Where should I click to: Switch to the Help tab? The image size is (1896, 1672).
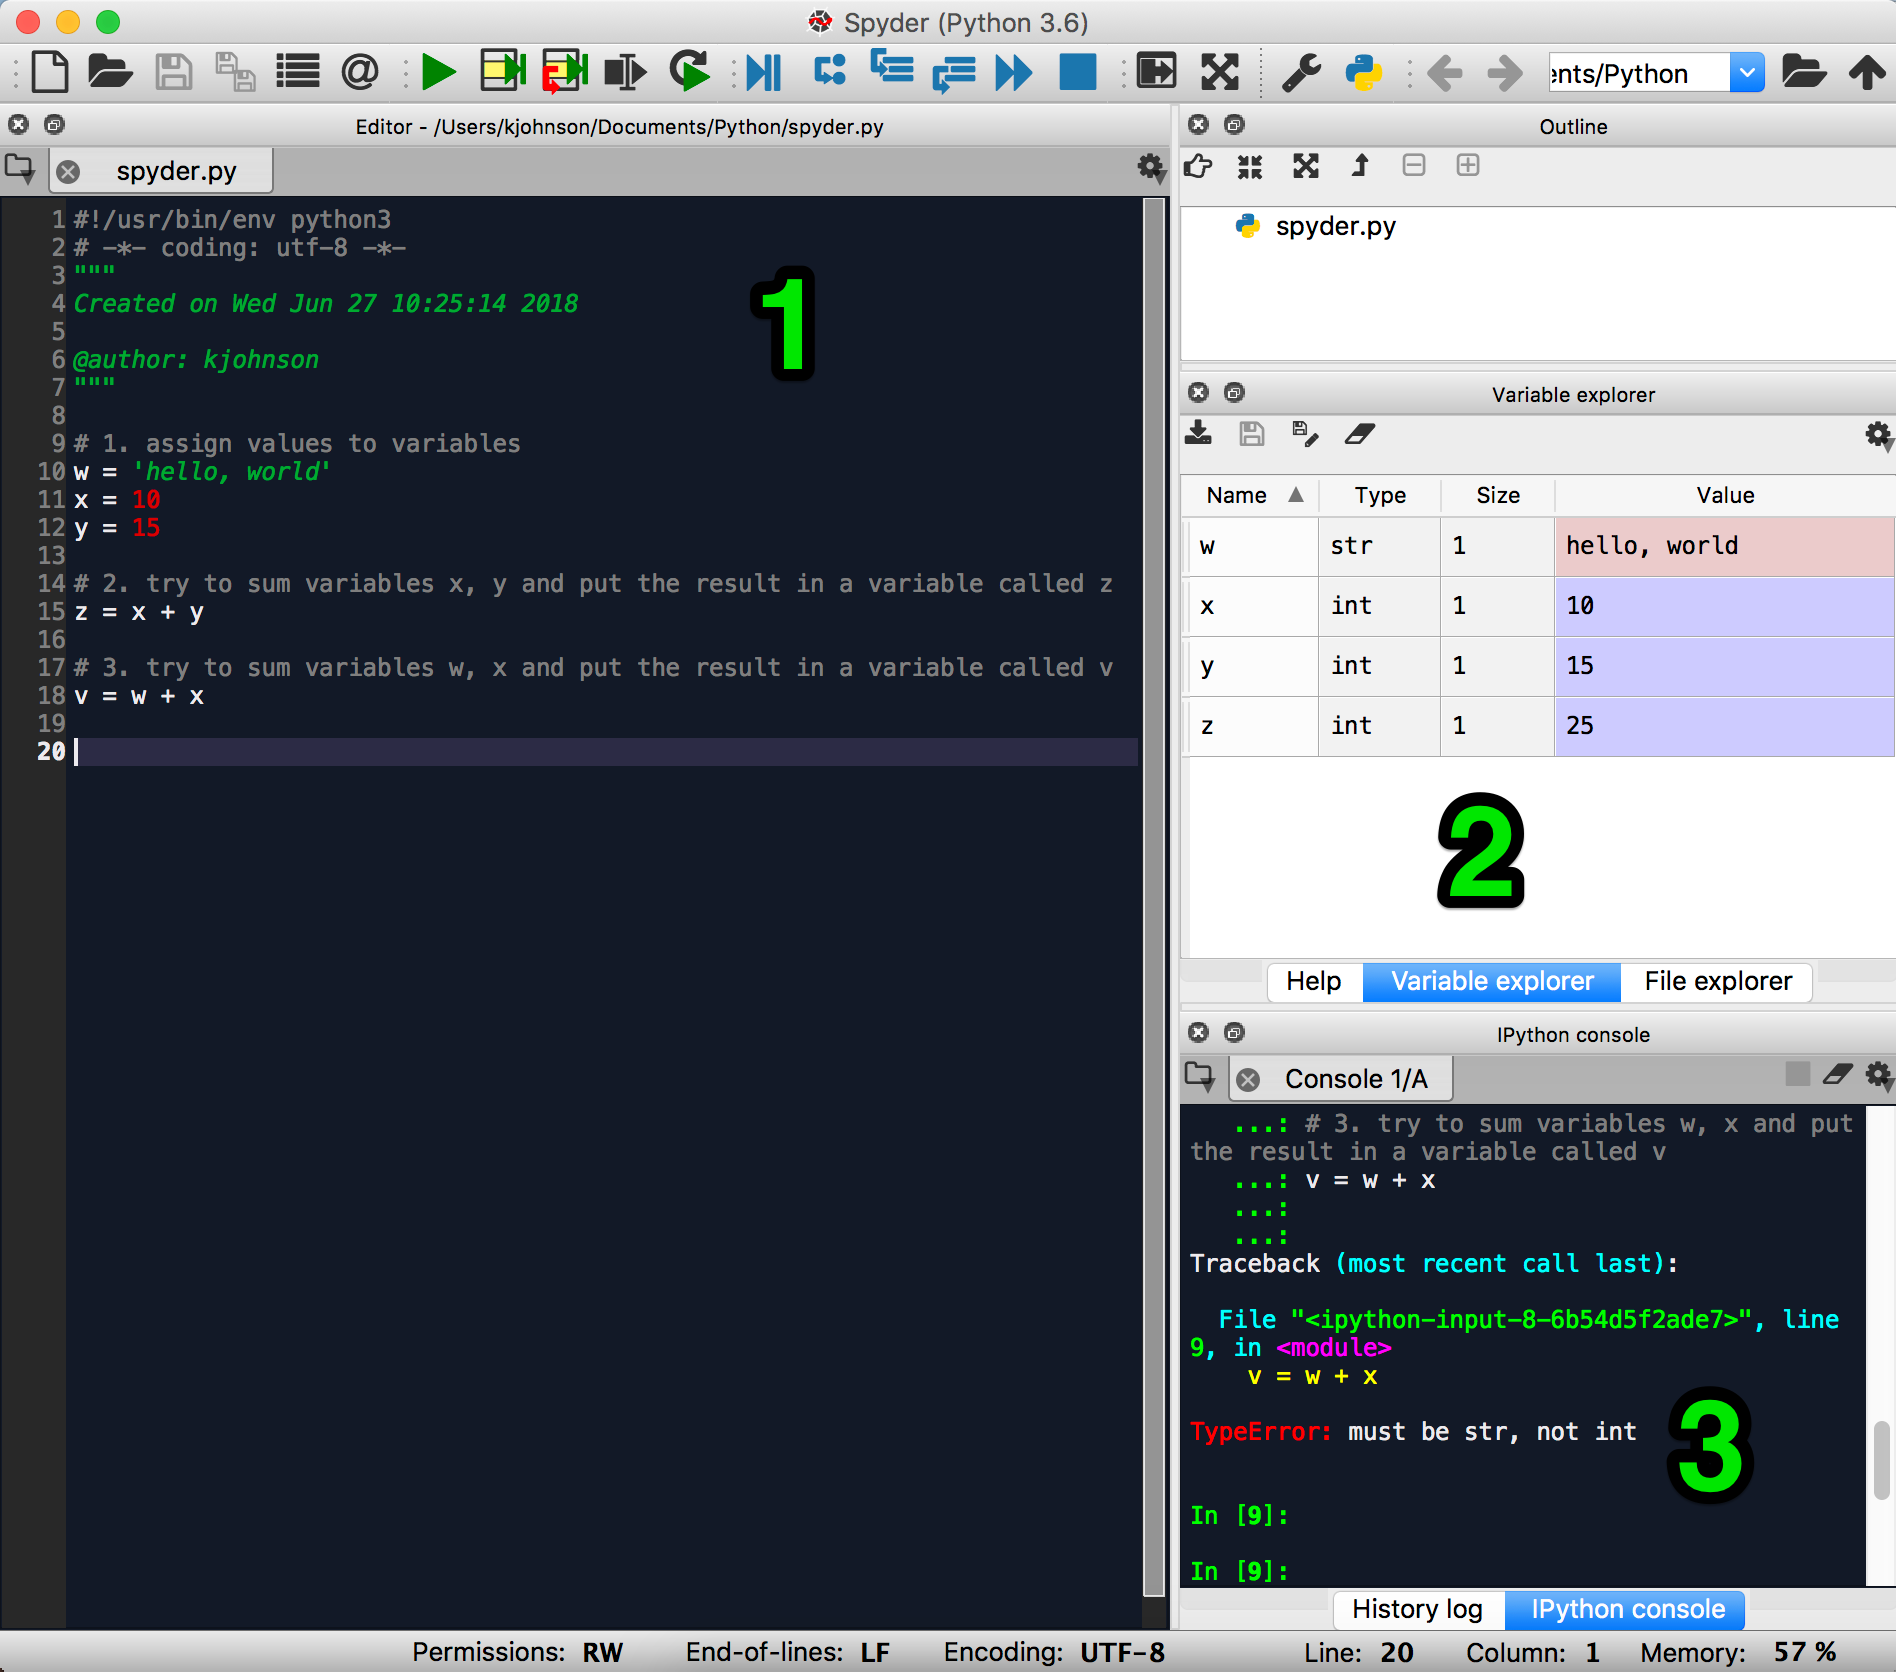[x=1314, y=981]
